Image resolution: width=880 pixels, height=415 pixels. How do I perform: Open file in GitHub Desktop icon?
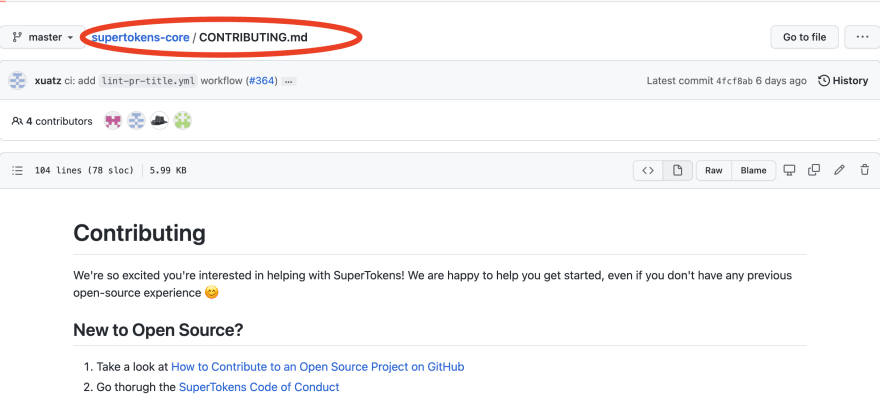pyautogui.click(x=790, y=170)
